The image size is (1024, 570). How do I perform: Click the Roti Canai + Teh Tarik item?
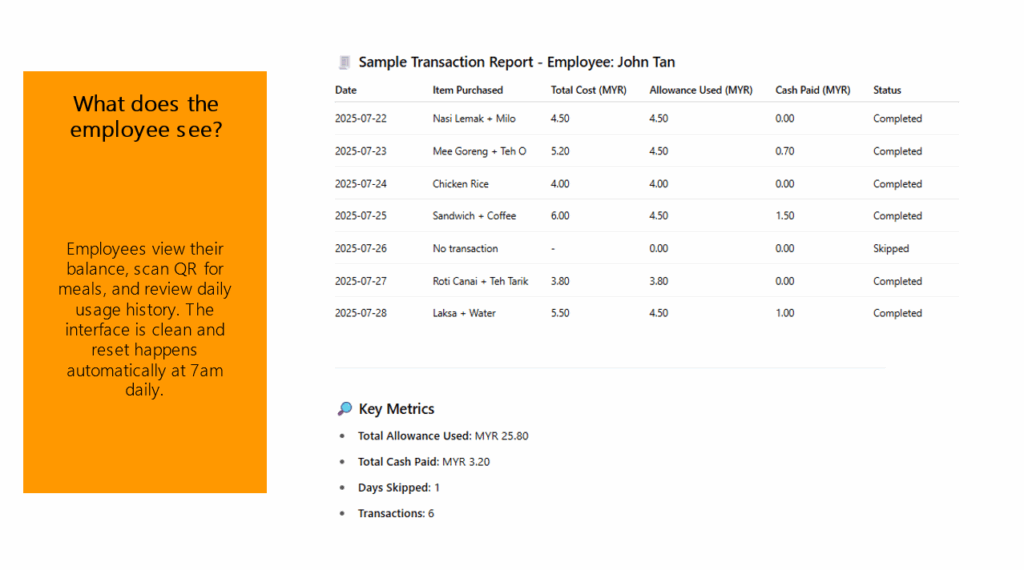pos(480,282)
